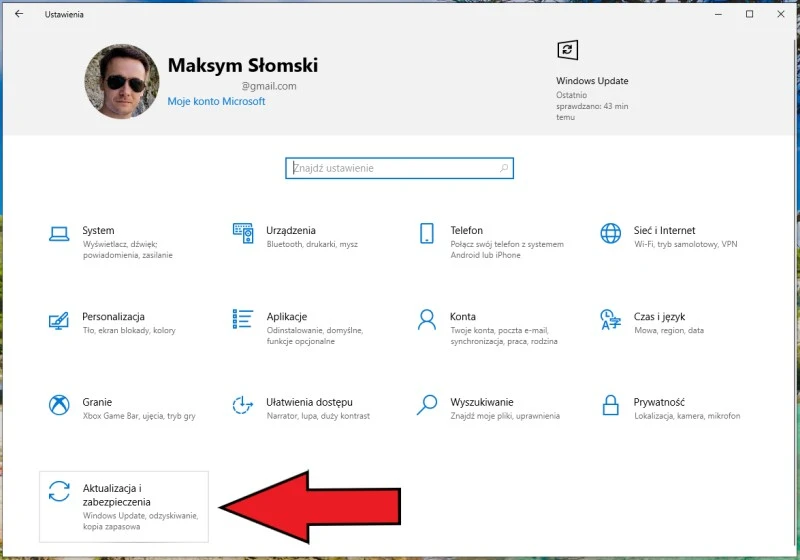Click 'Windows Update, odzyskiwanie, kopia zapasowa' text
This screenshot has width=800, height=560.
(x=140, y=521)
